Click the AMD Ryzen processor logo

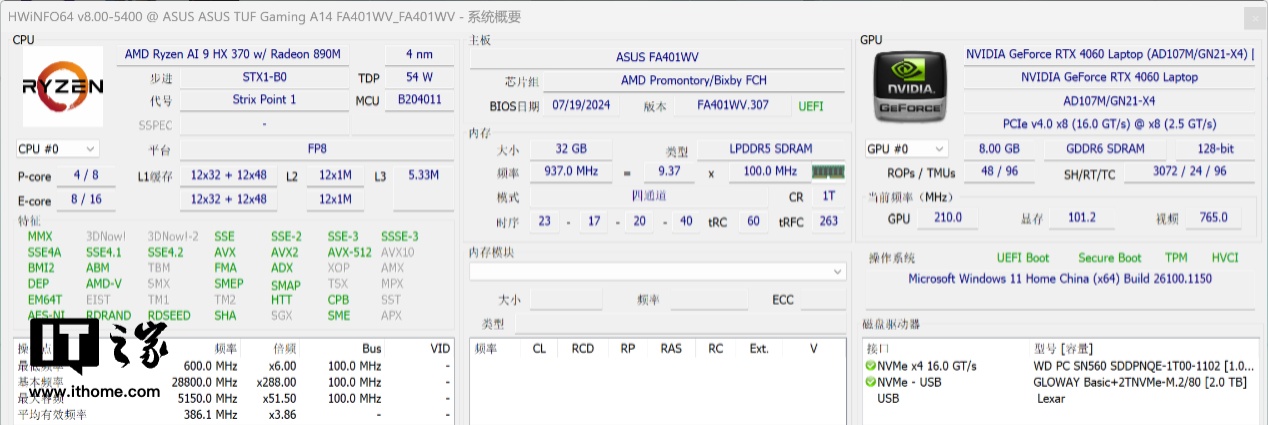coord(63,86)
